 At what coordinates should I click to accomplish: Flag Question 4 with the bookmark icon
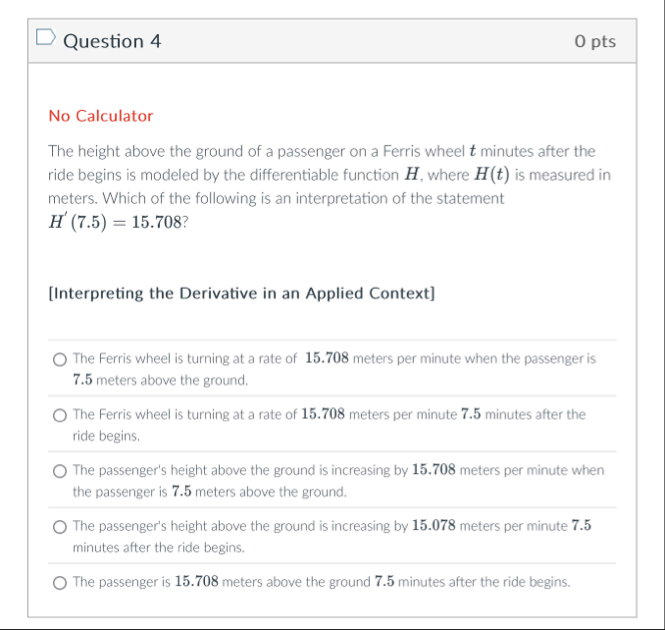(44, 40)
